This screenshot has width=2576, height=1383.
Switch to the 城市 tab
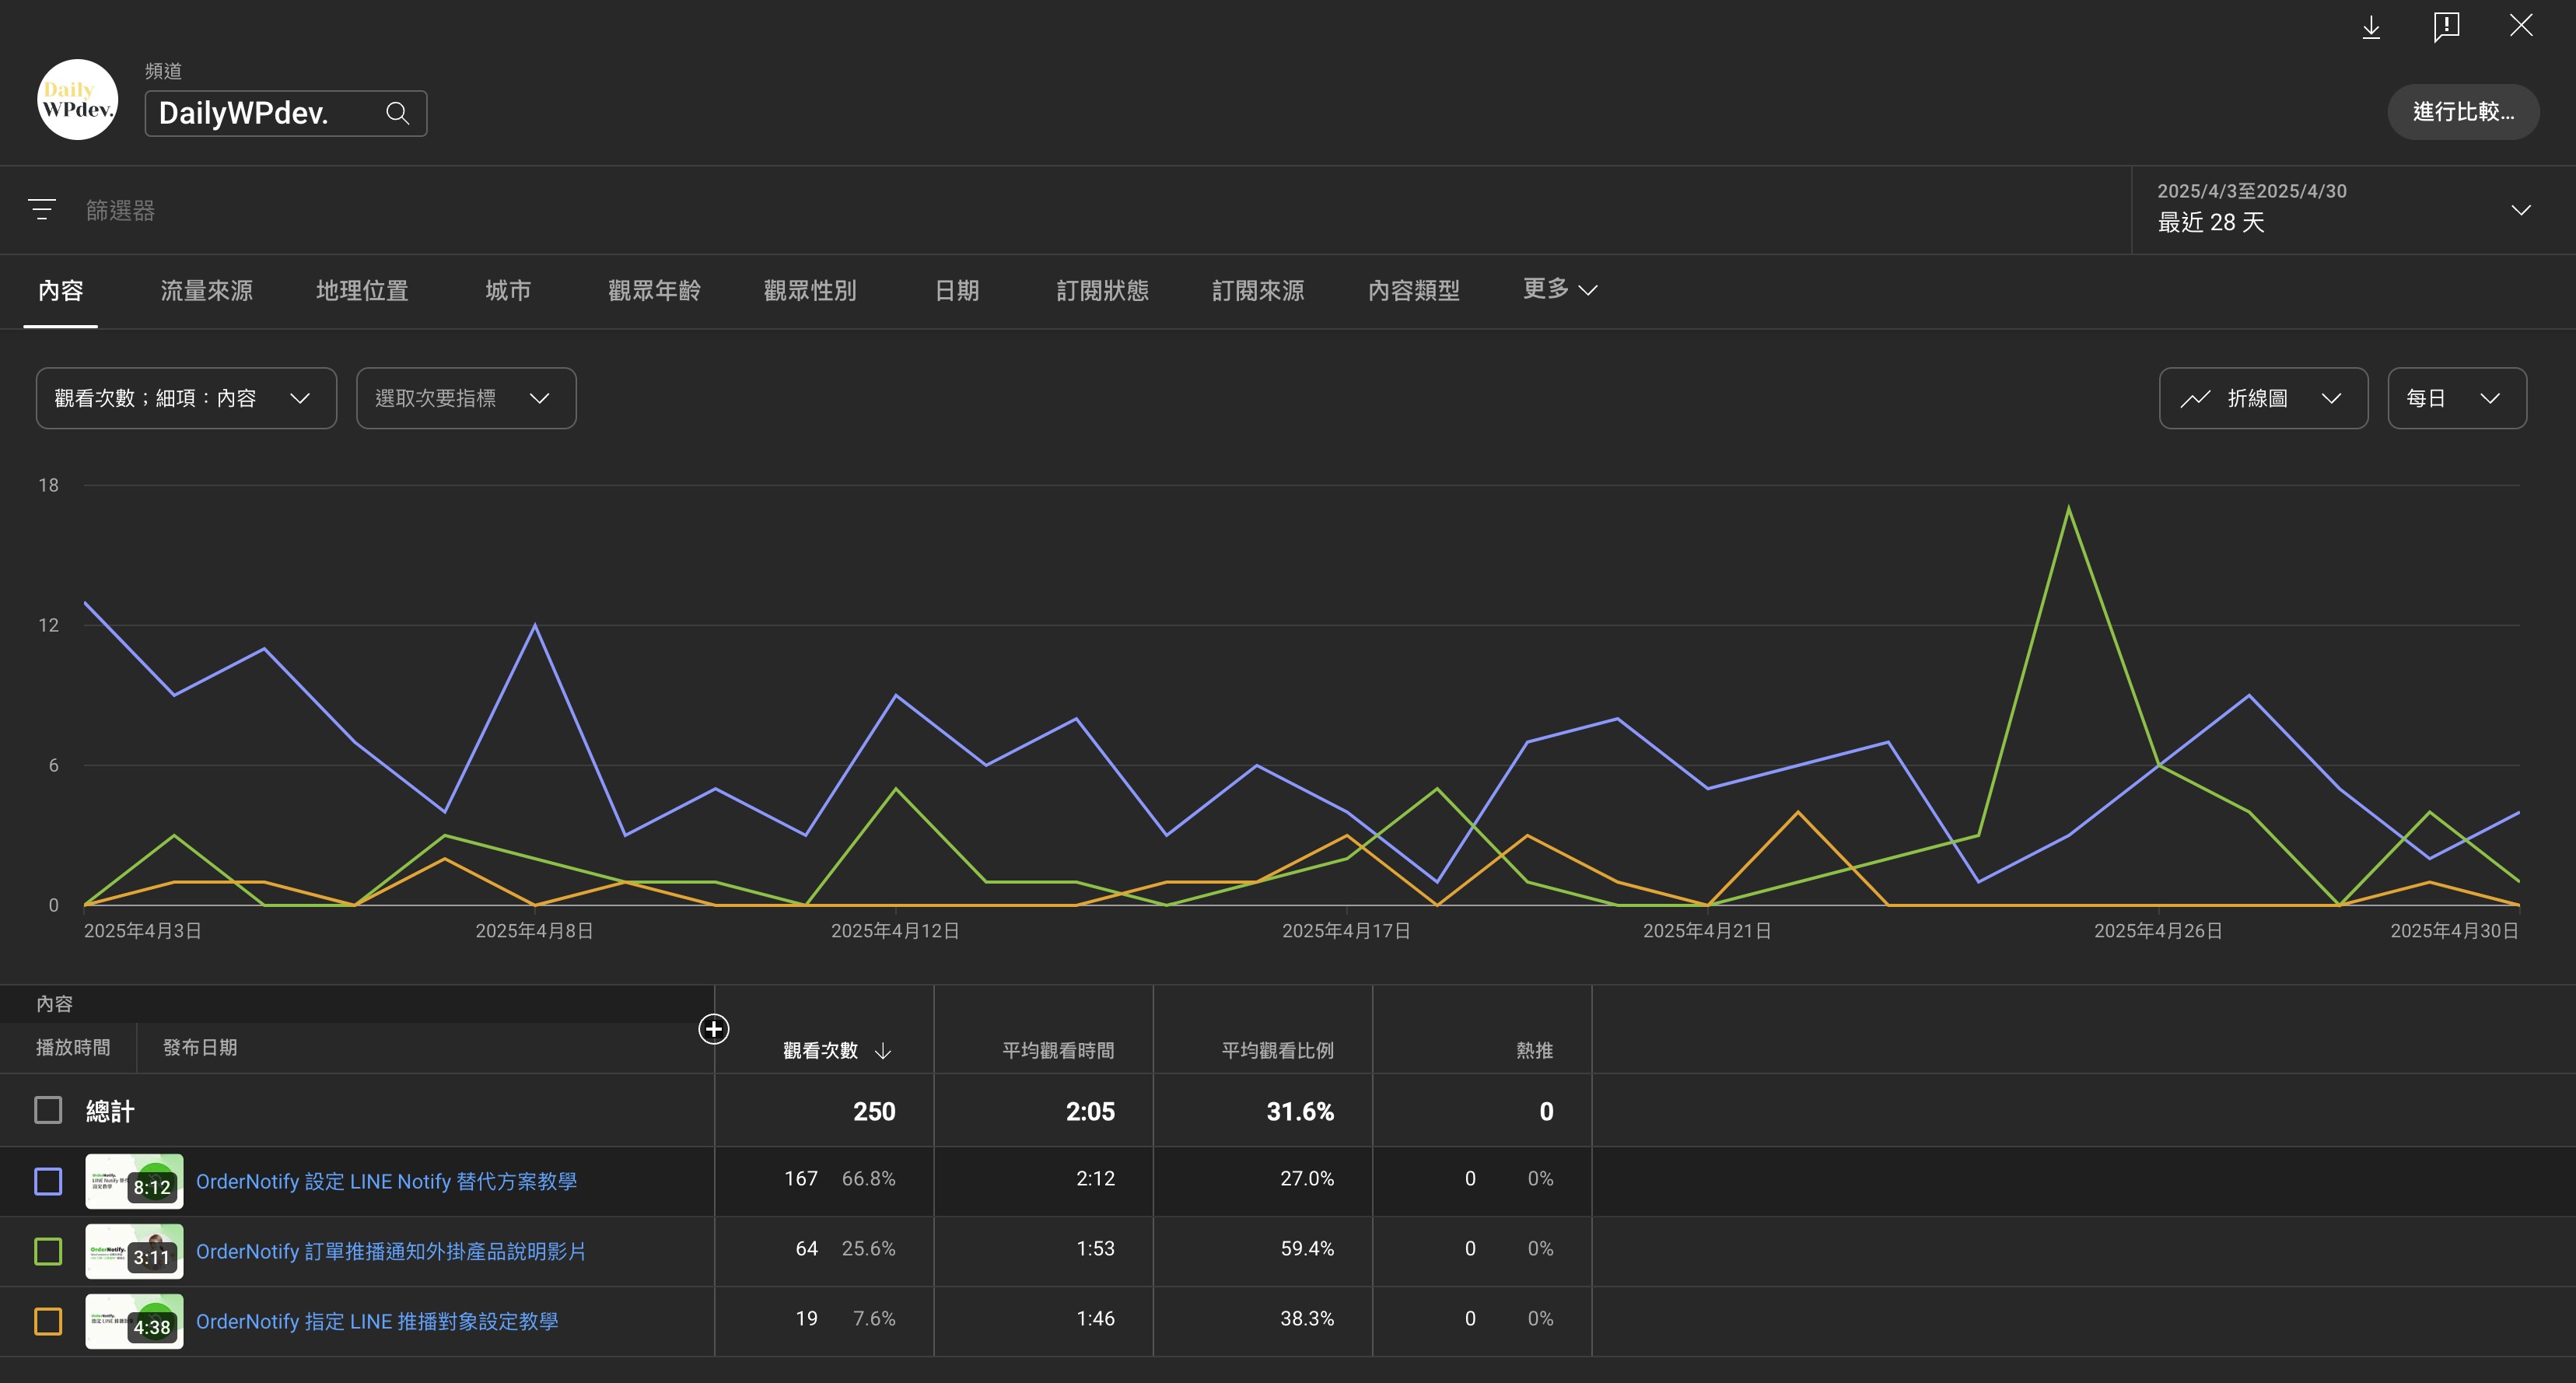click(x=508, y=291)
